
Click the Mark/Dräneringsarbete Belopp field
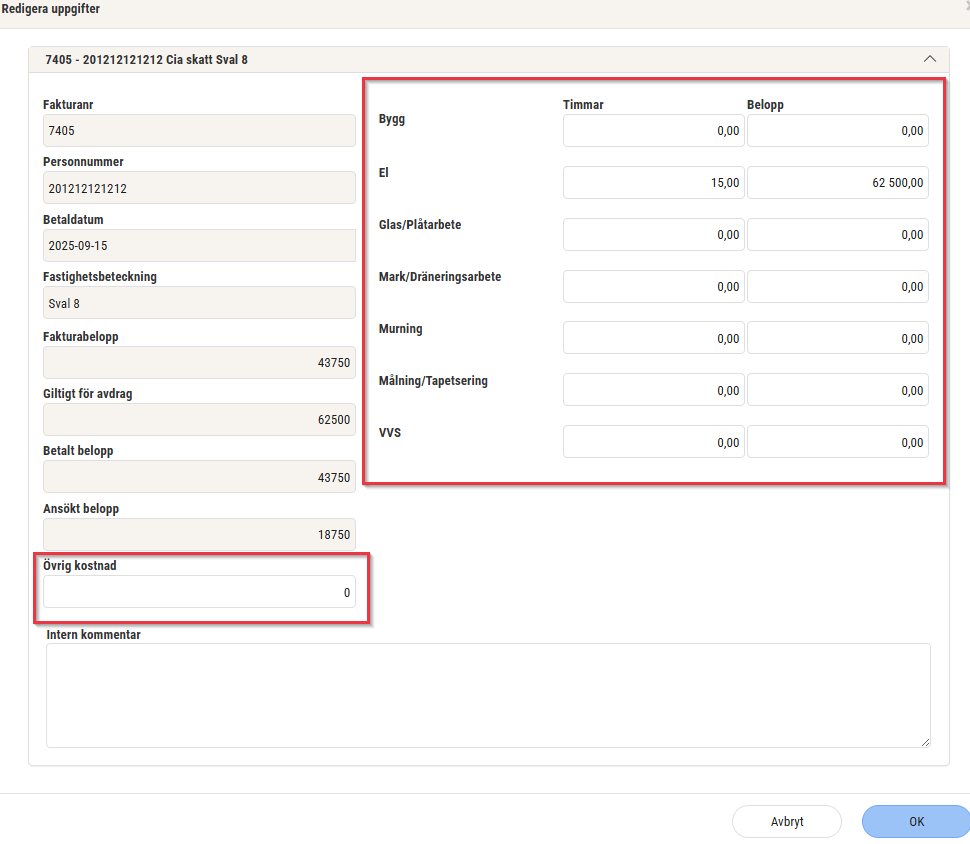coord(837,287)
